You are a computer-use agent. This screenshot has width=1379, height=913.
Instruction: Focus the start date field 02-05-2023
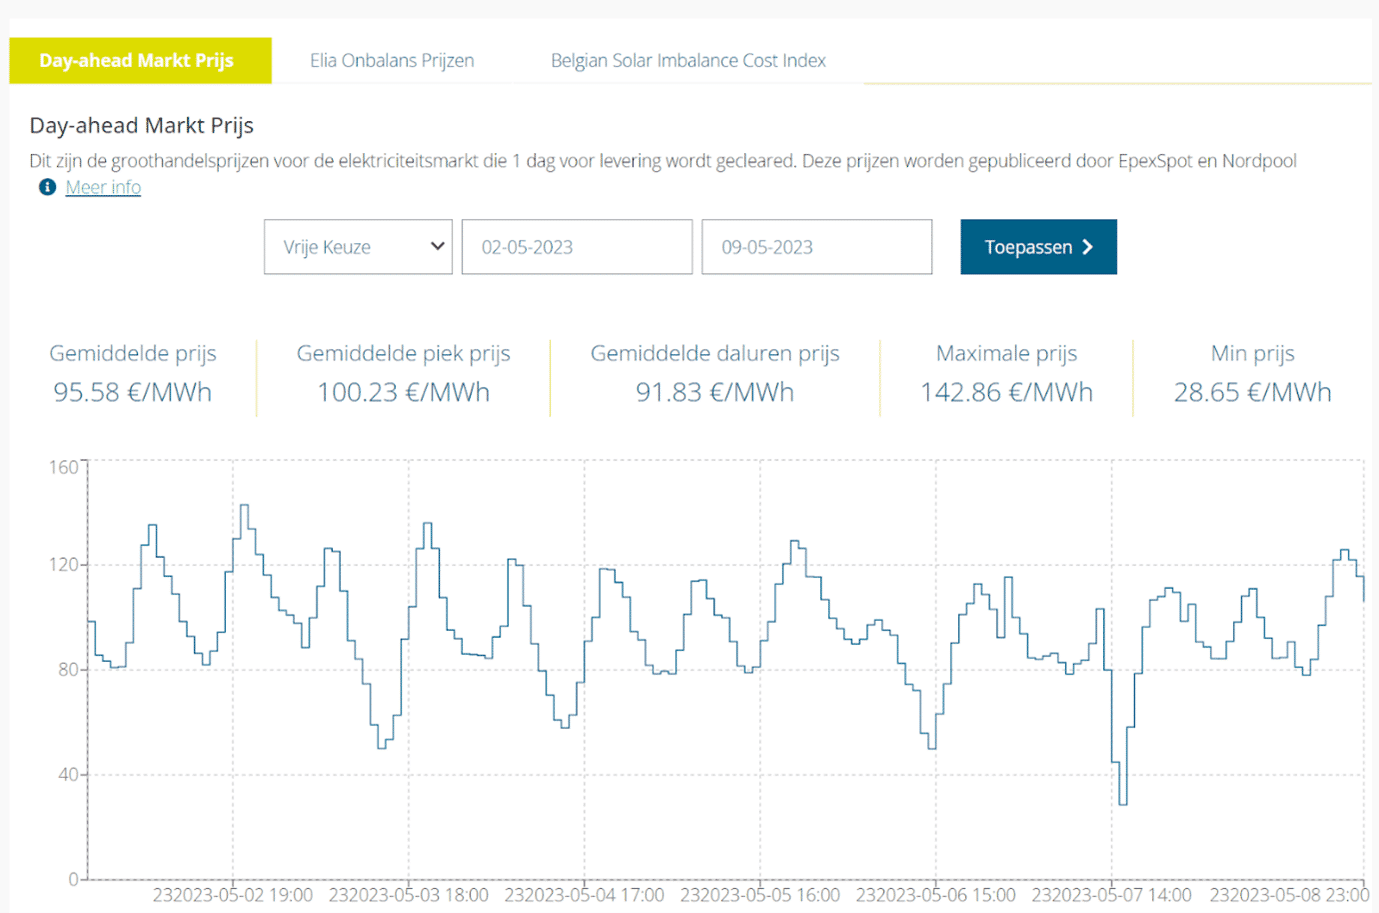576,247
